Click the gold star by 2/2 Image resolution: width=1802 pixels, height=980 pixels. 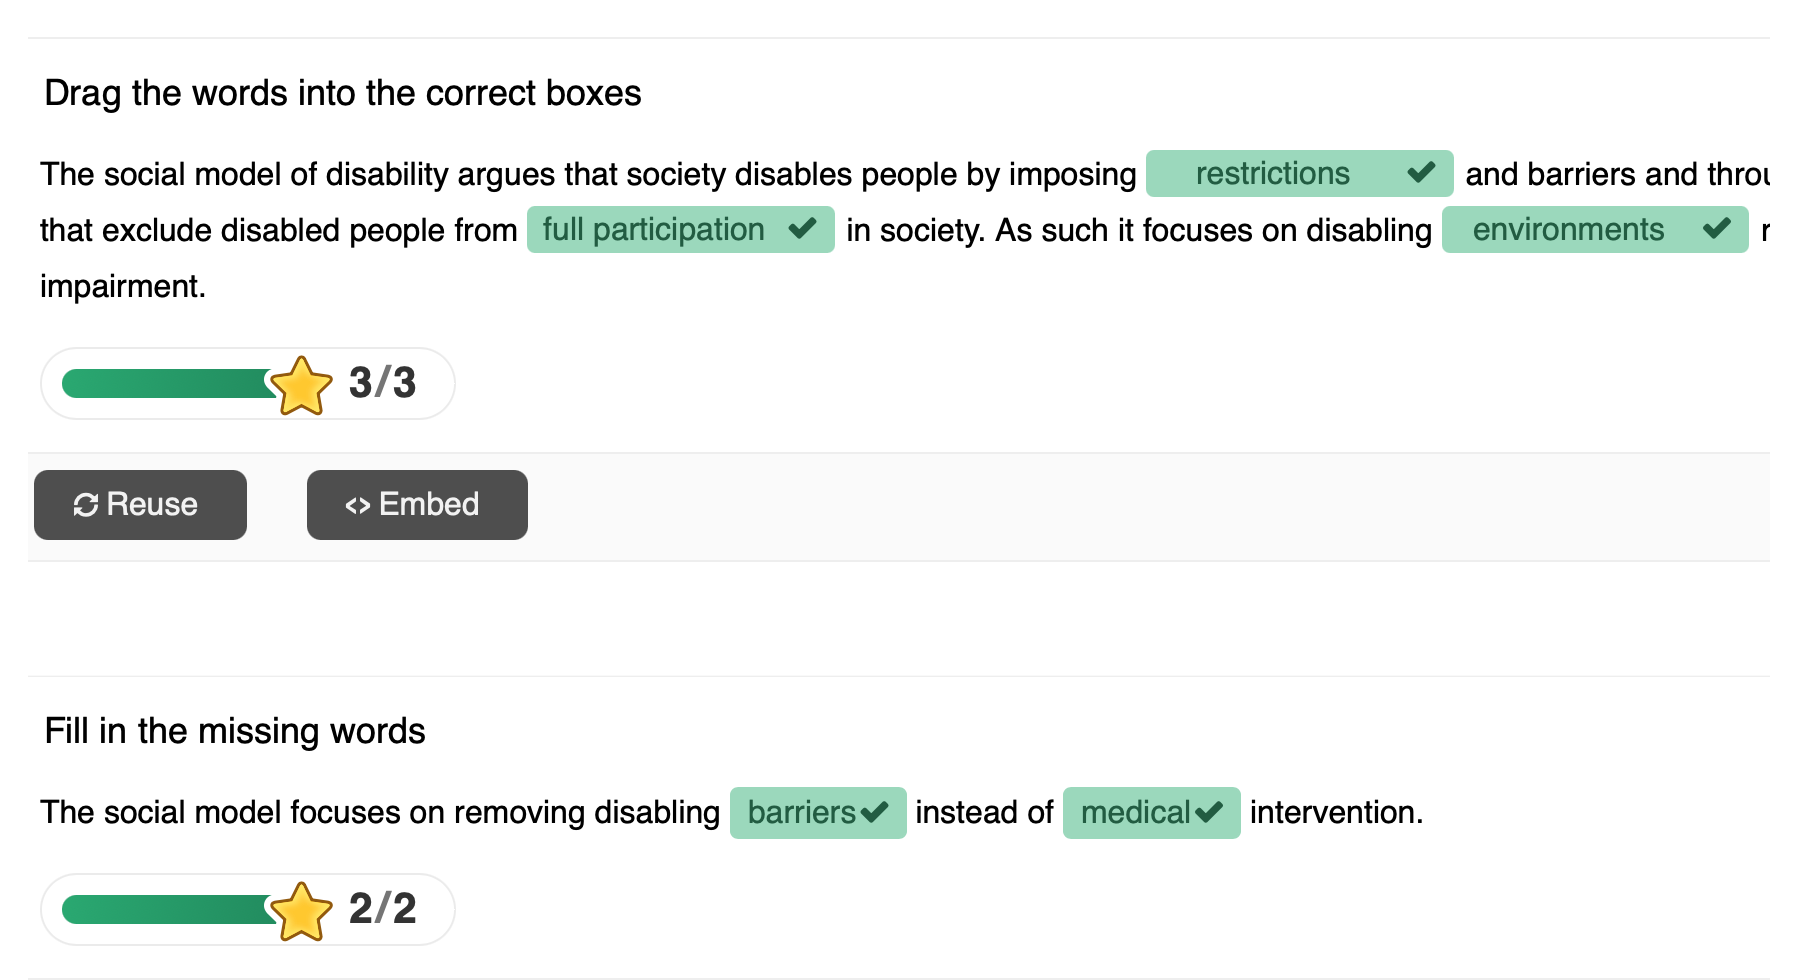[x=301, y=911]
